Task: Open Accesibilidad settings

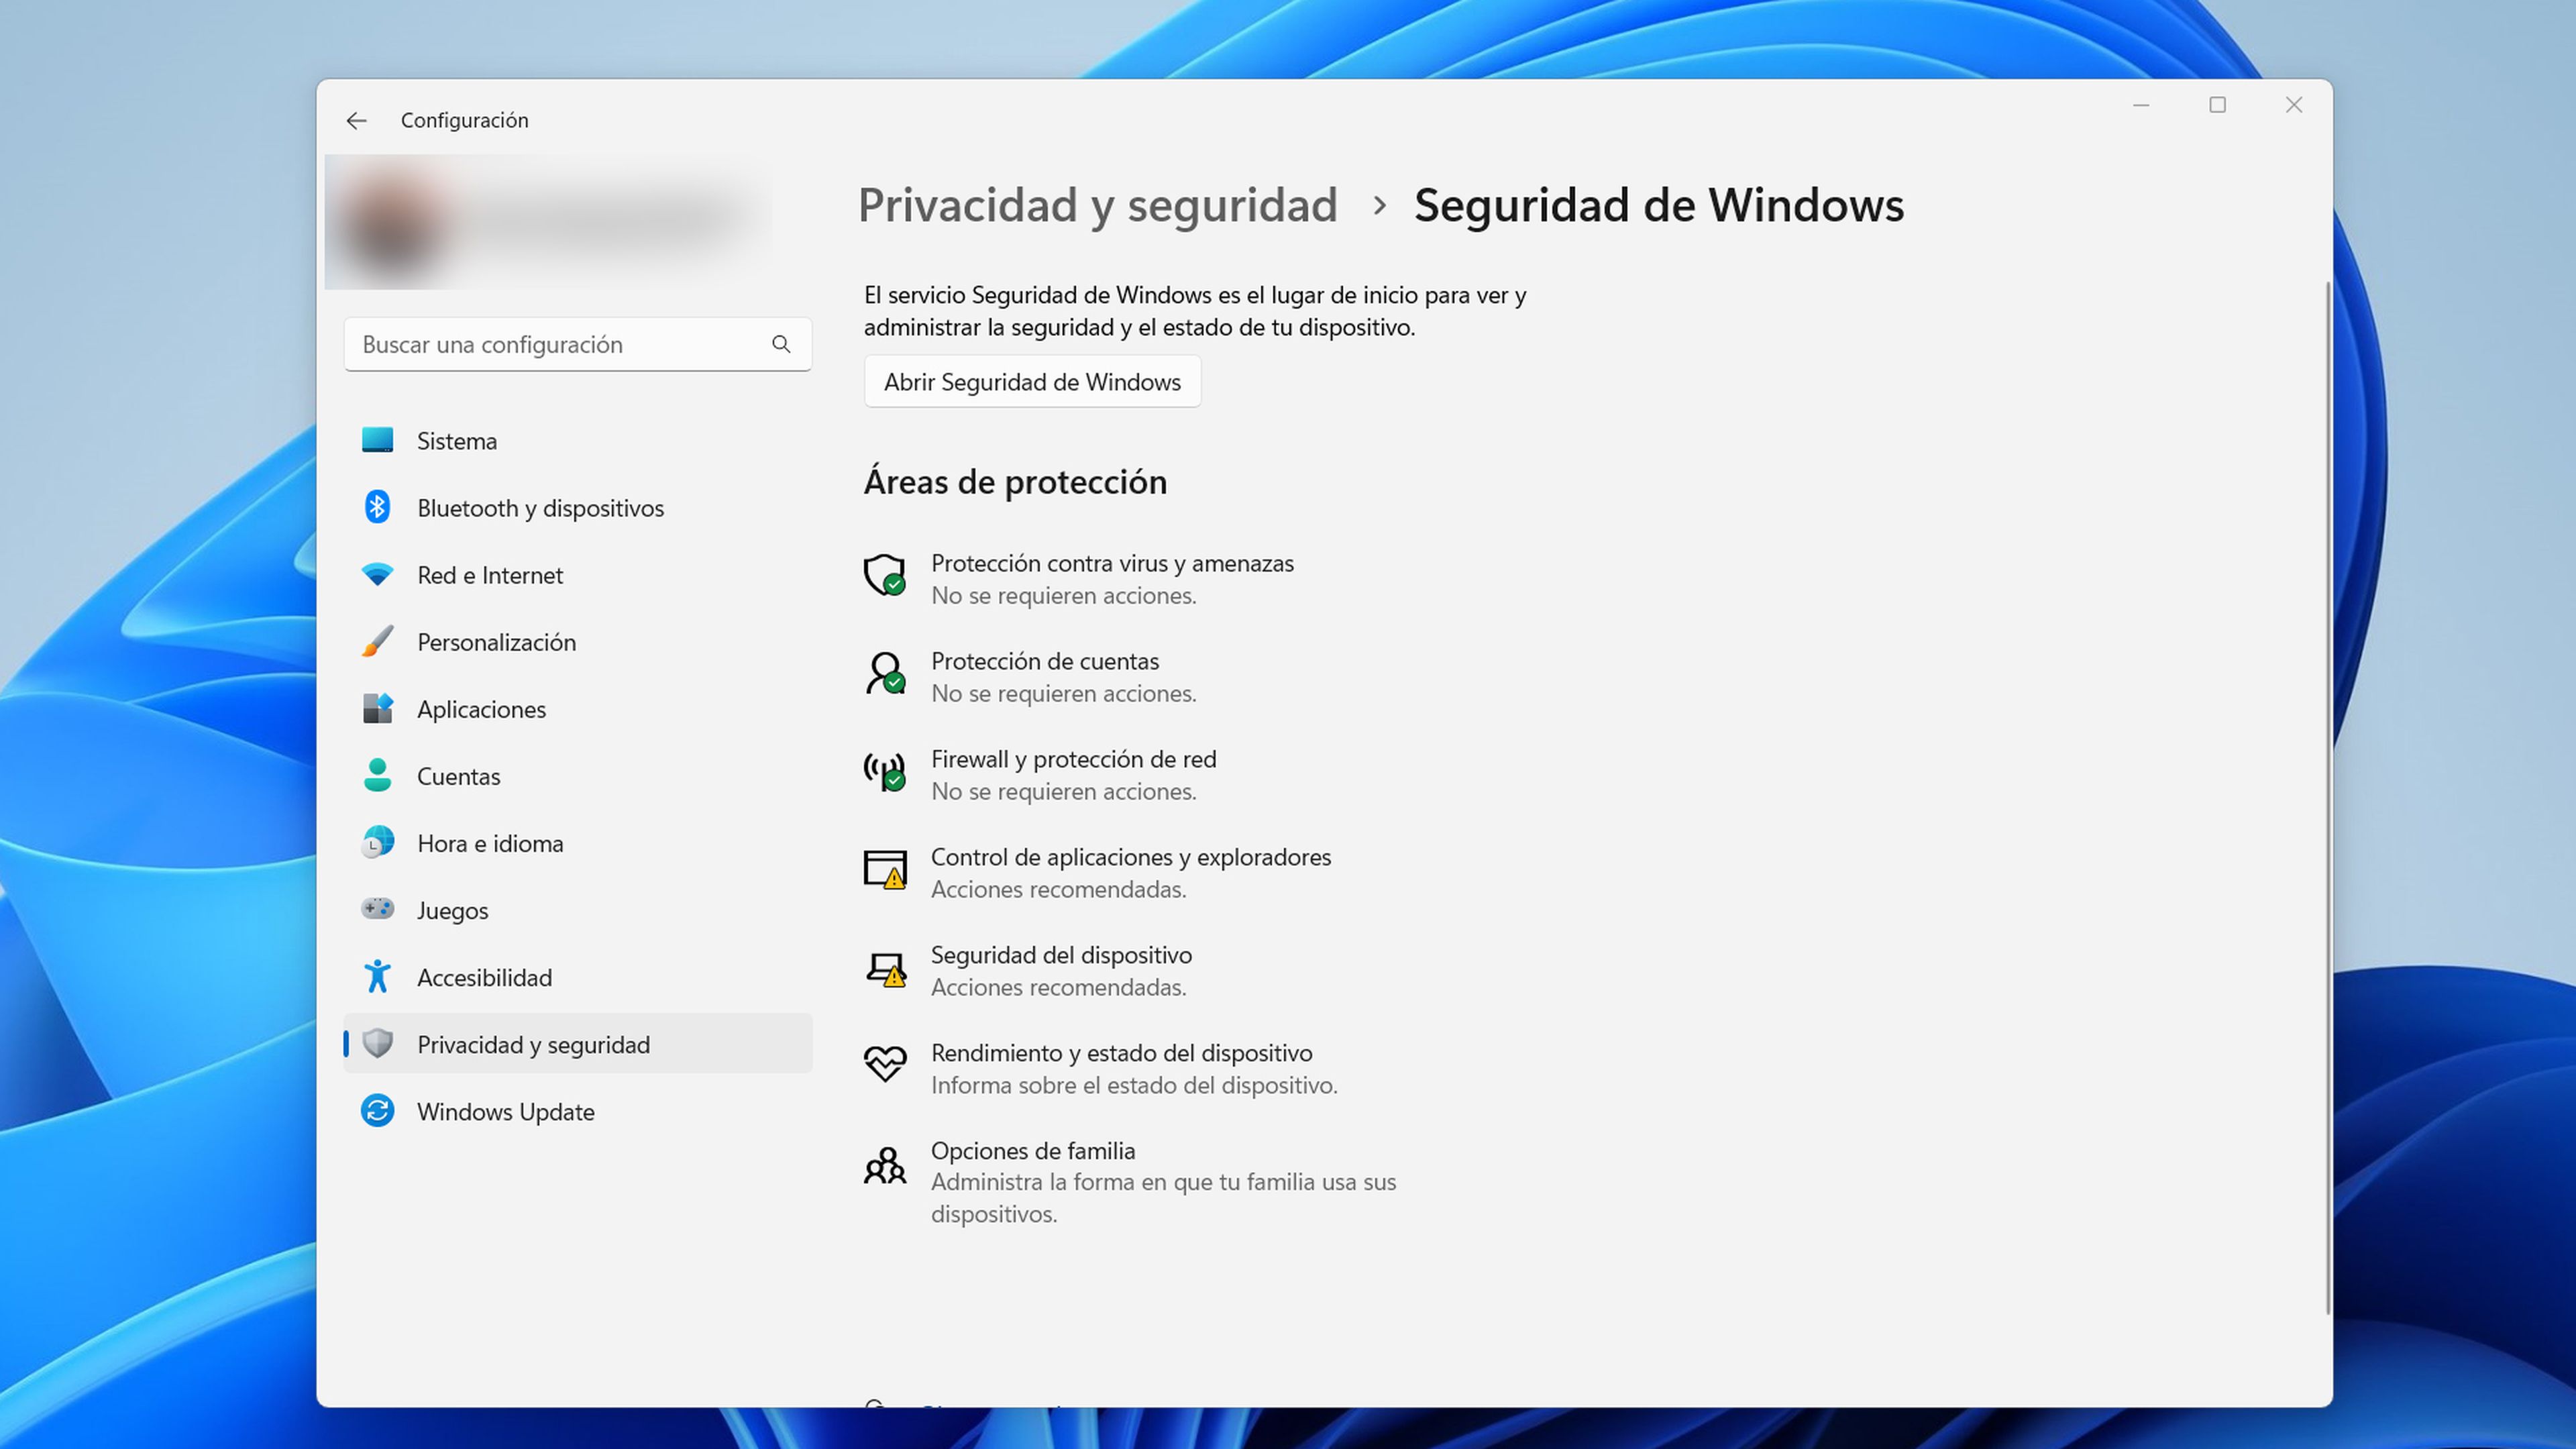Action: [577, 977]
